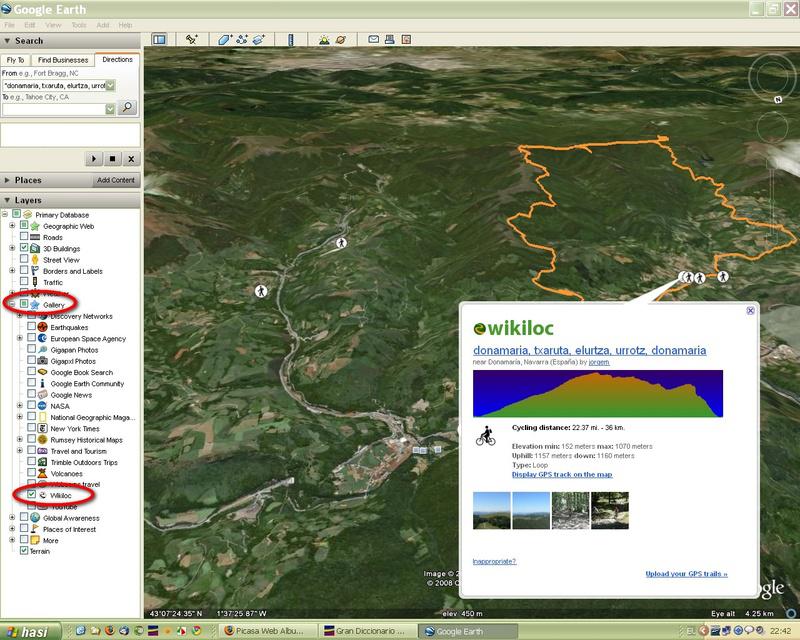Open the Tools menu
Screen dimensions: 800x640
tap(79, 25)
